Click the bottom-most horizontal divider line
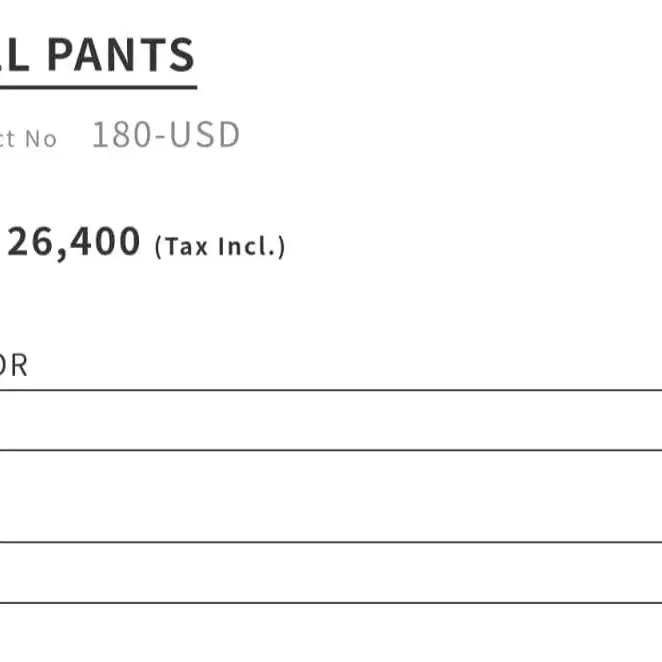This screenshot has width=662, height=662. 330,603
